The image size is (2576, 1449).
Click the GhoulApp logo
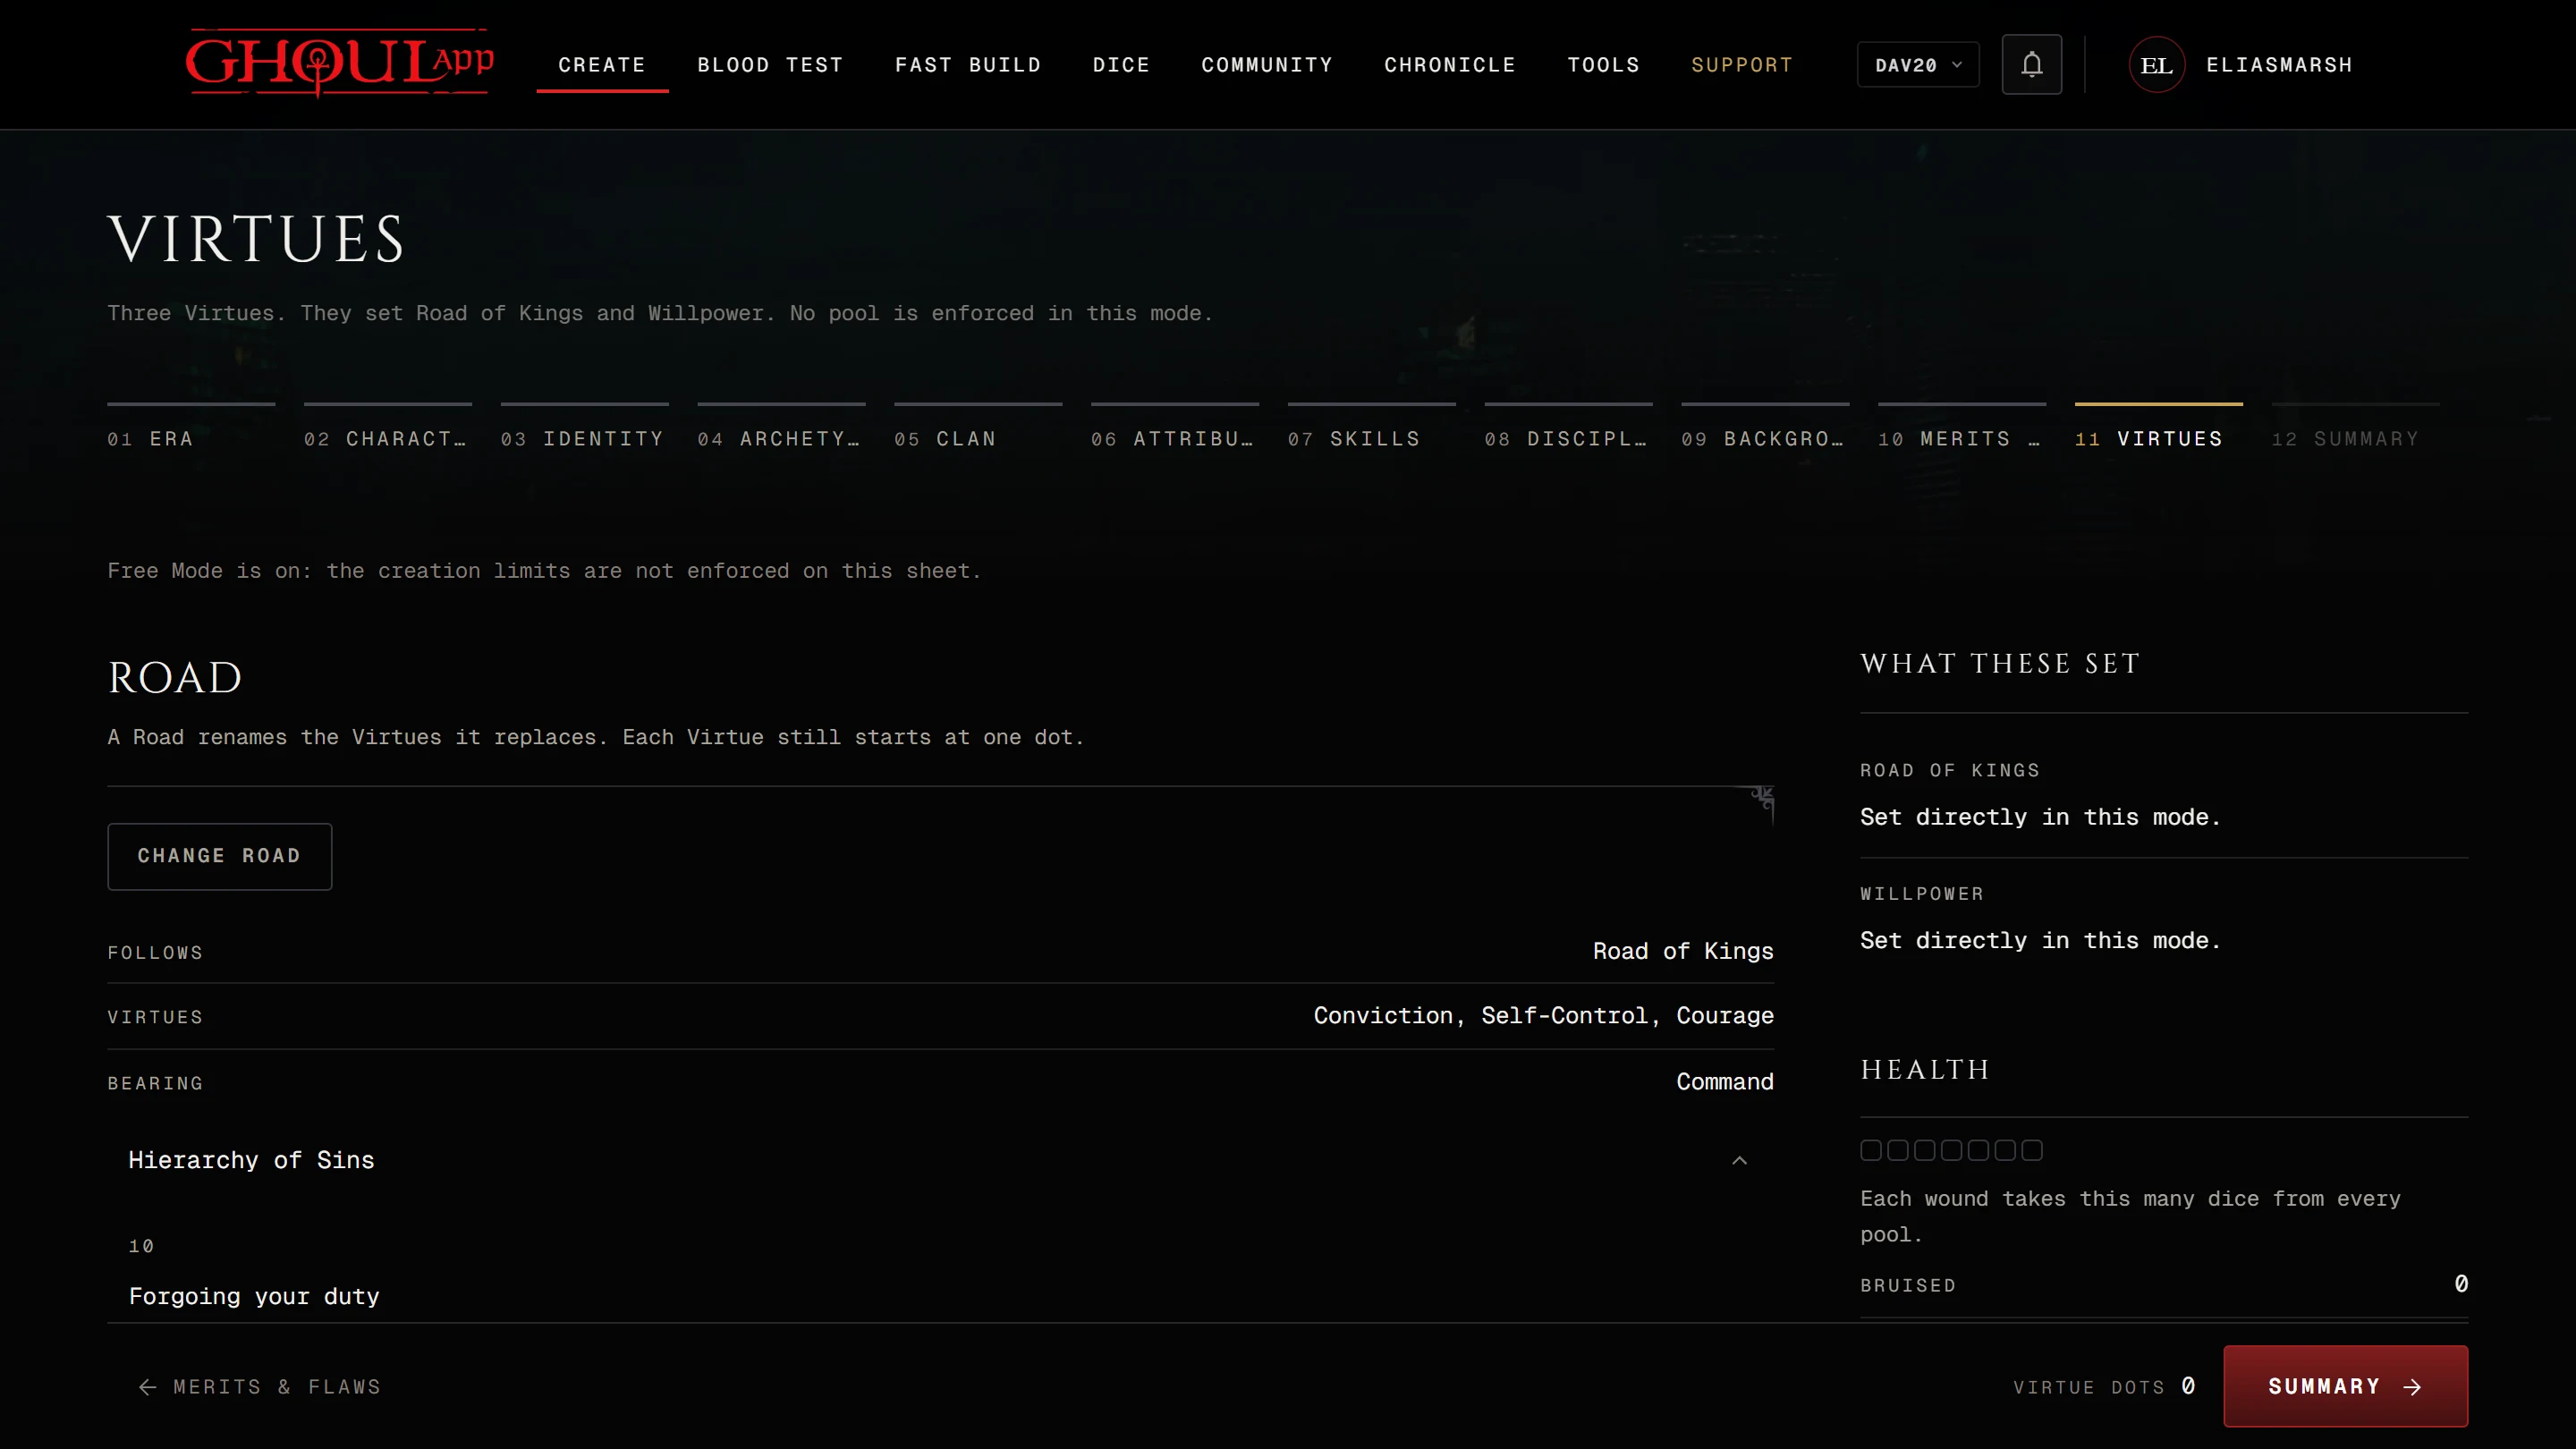pos(339,63)
